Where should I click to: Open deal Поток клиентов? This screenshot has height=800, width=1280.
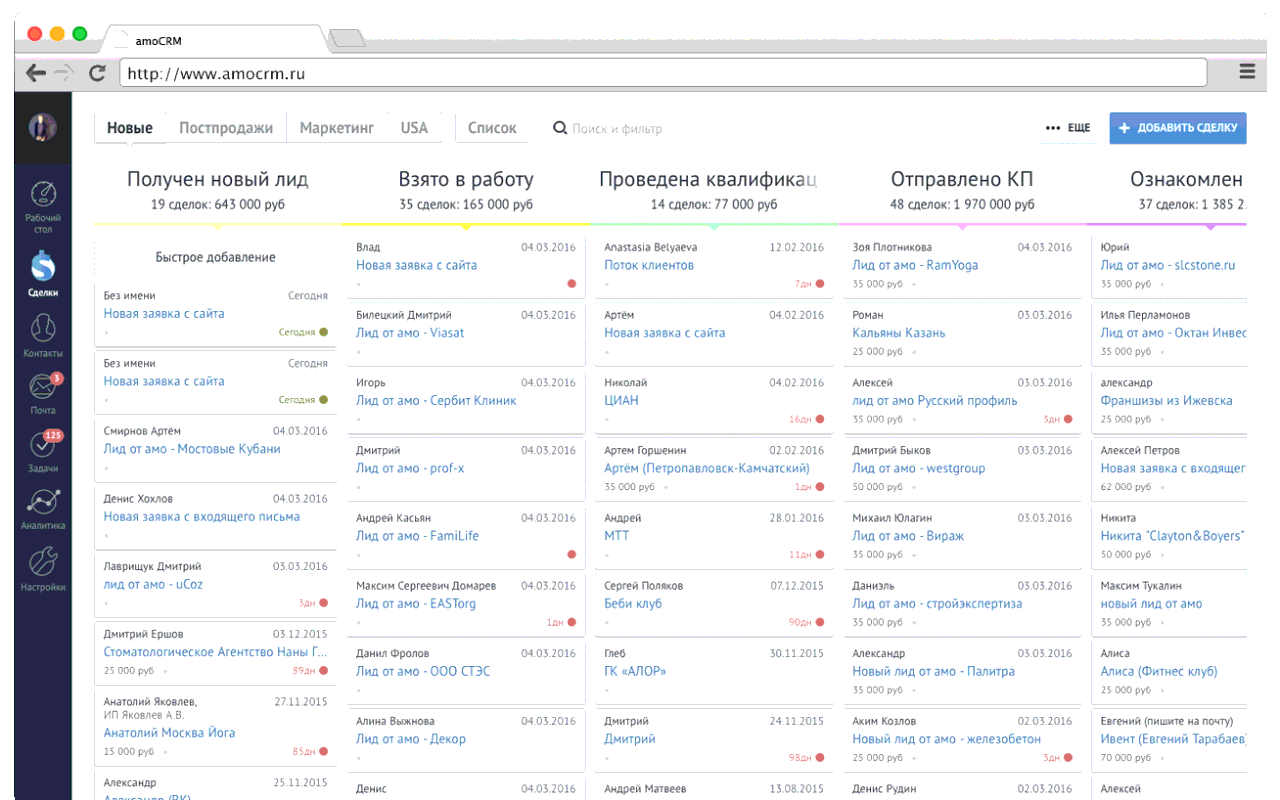click(649, 265)
